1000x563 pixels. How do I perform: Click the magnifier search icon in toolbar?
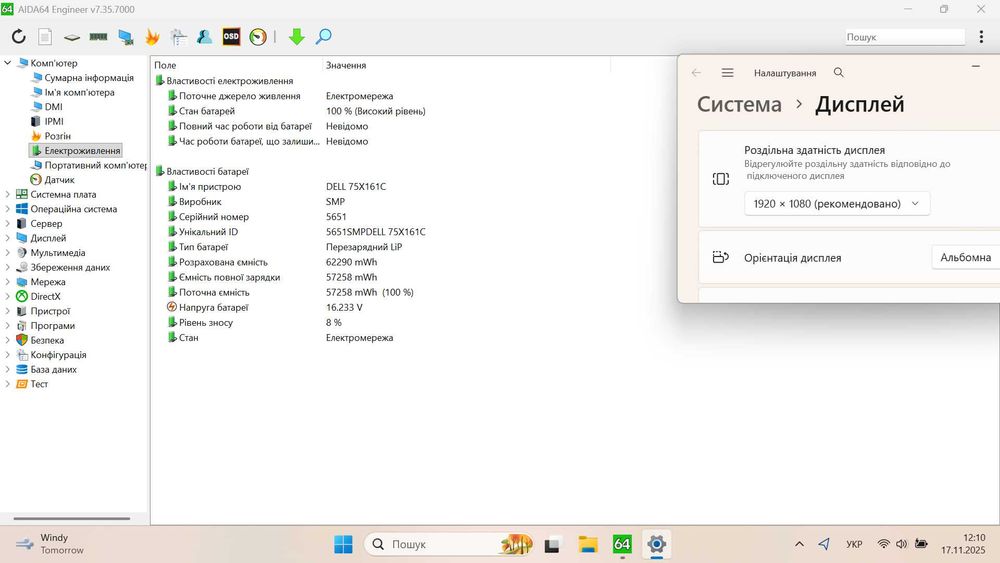click(323, 37)
